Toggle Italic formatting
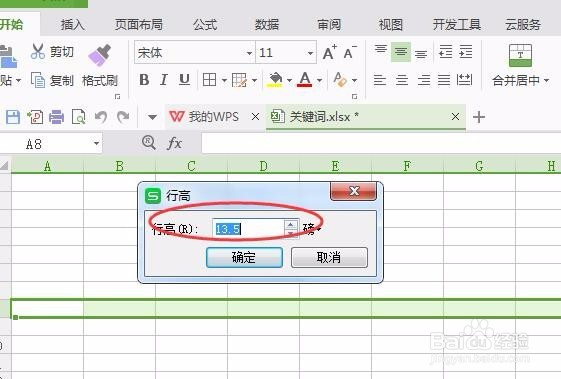The height and width of the screenshot is (379, 561). 164,80
